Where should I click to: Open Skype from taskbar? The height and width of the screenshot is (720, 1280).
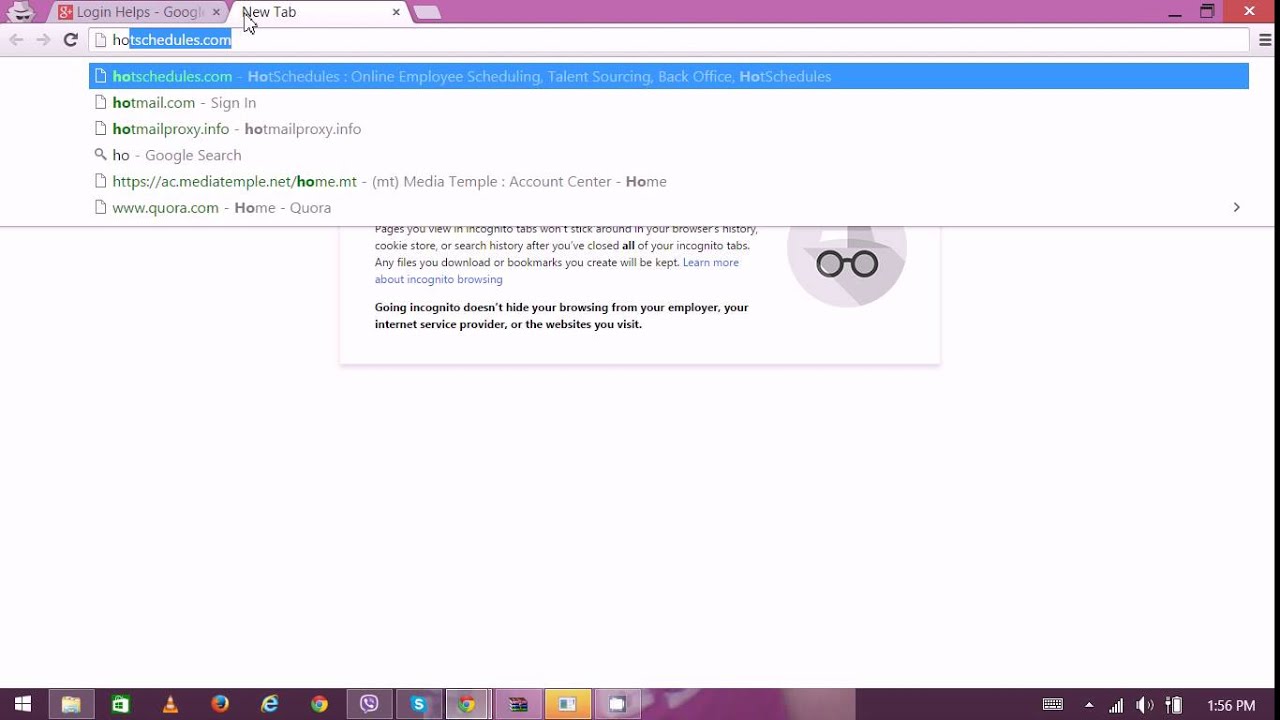pos(419,704)
